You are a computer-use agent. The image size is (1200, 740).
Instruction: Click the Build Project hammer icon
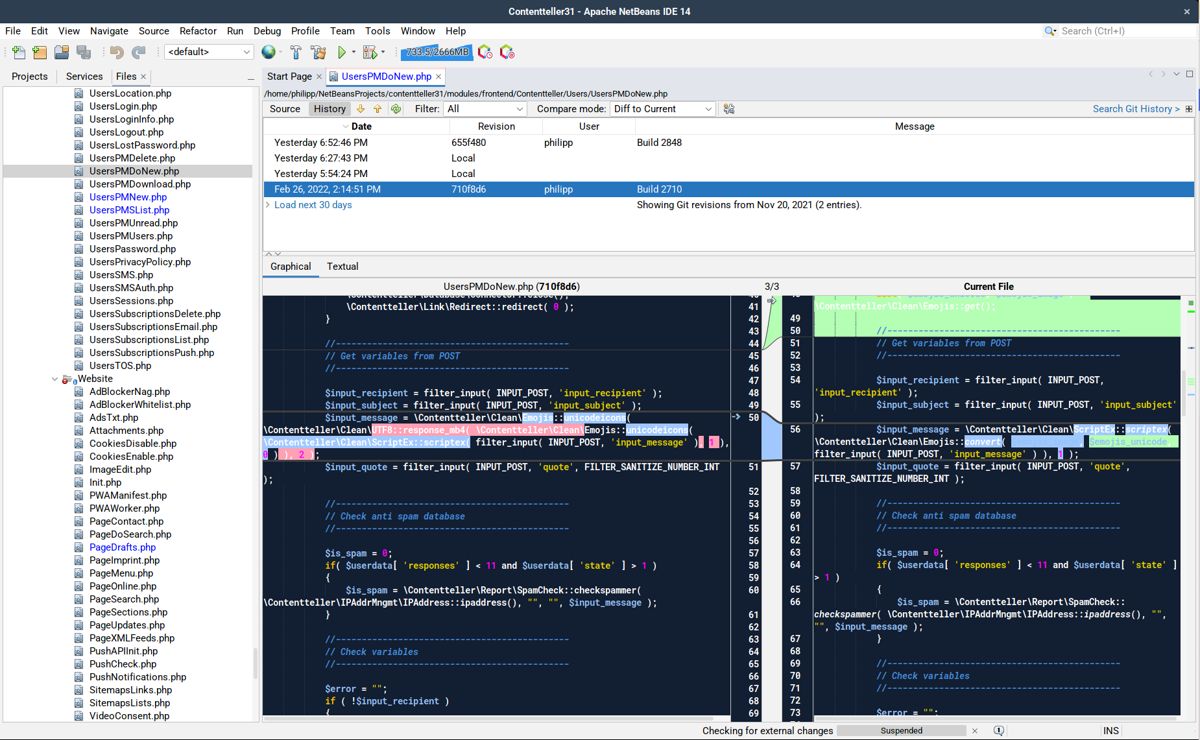coord(296,52)
